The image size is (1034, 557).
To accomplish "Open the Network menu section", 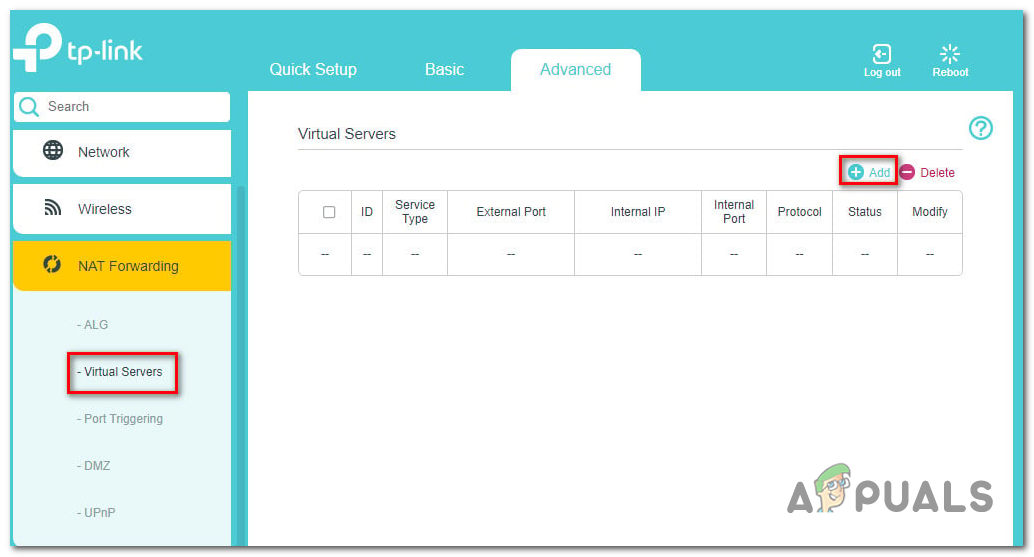I will (122, 152).
